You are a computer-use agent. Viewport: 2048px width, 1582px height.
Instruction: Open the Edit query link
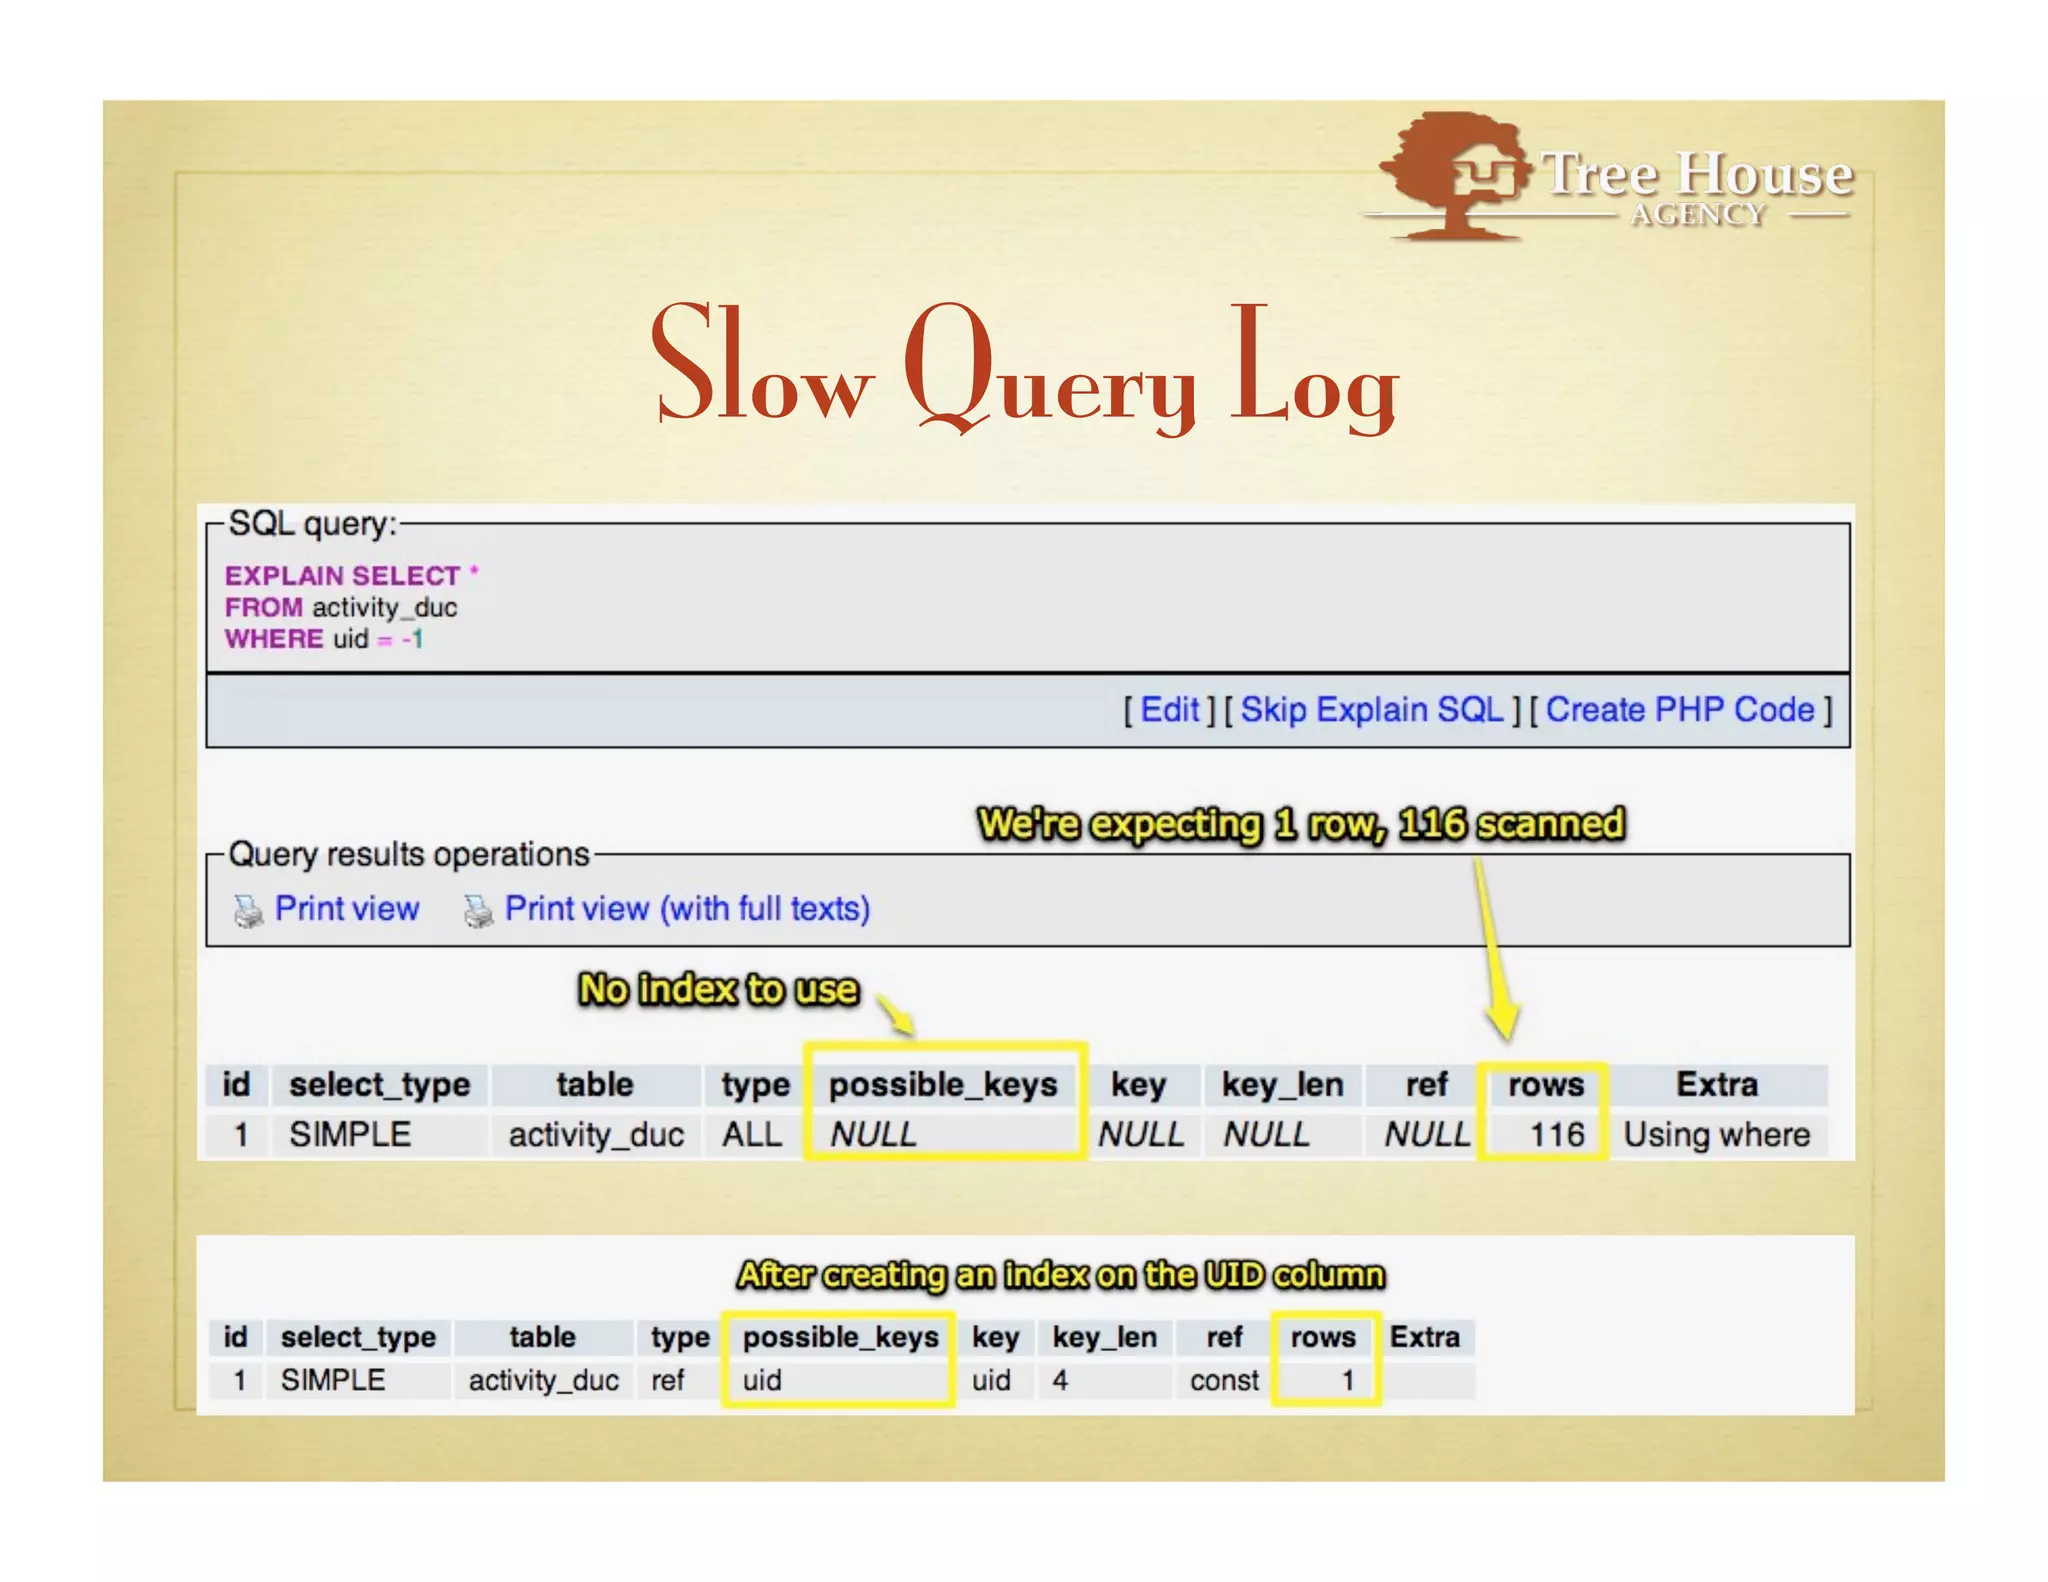coord(1169,710)
